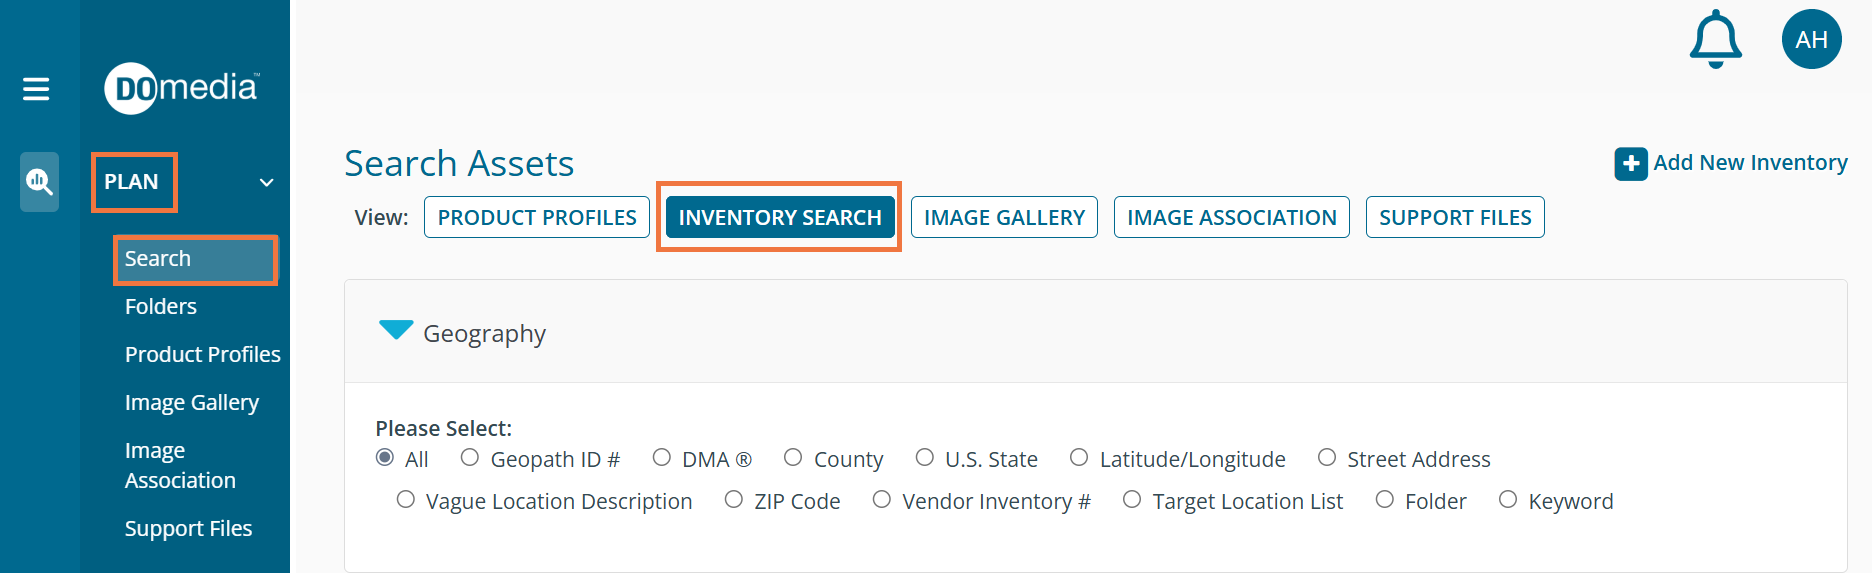Image resolution: width=1872 pixels, height=573 pixels.
Task: Pick the U.S. State radio button
Action: click(925, 458)
